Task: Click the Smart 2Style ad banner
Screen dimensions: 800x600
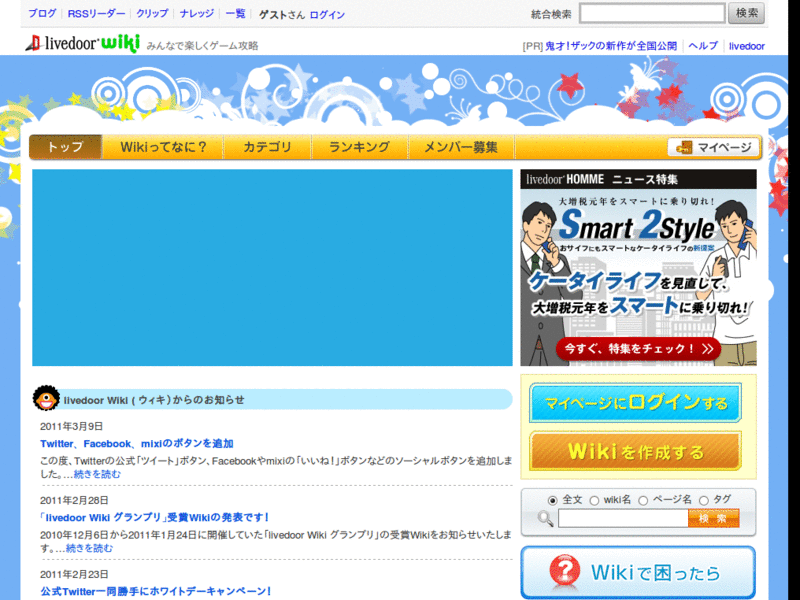Action: pos(638,267)
